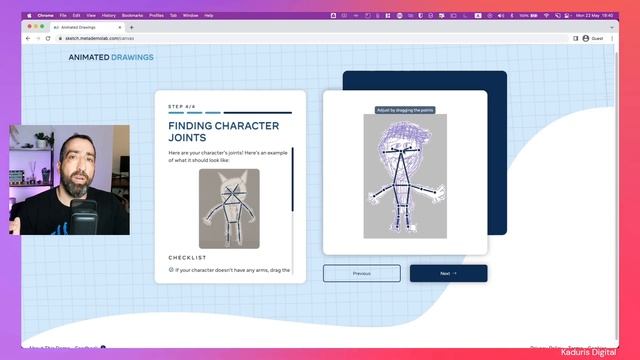Click the 'Finding Character Joints' heading

(224, 131)
